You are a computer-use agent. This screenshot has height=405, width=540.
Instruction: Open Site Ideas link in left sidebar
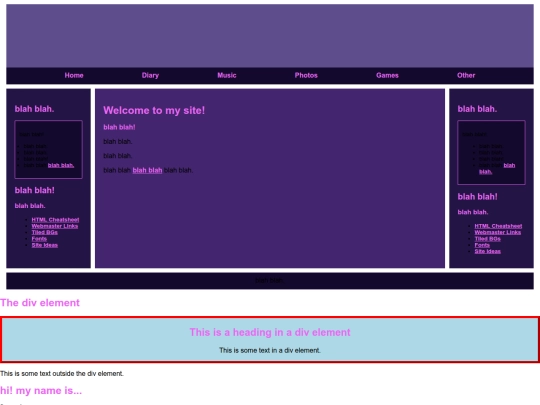point(44,245)
